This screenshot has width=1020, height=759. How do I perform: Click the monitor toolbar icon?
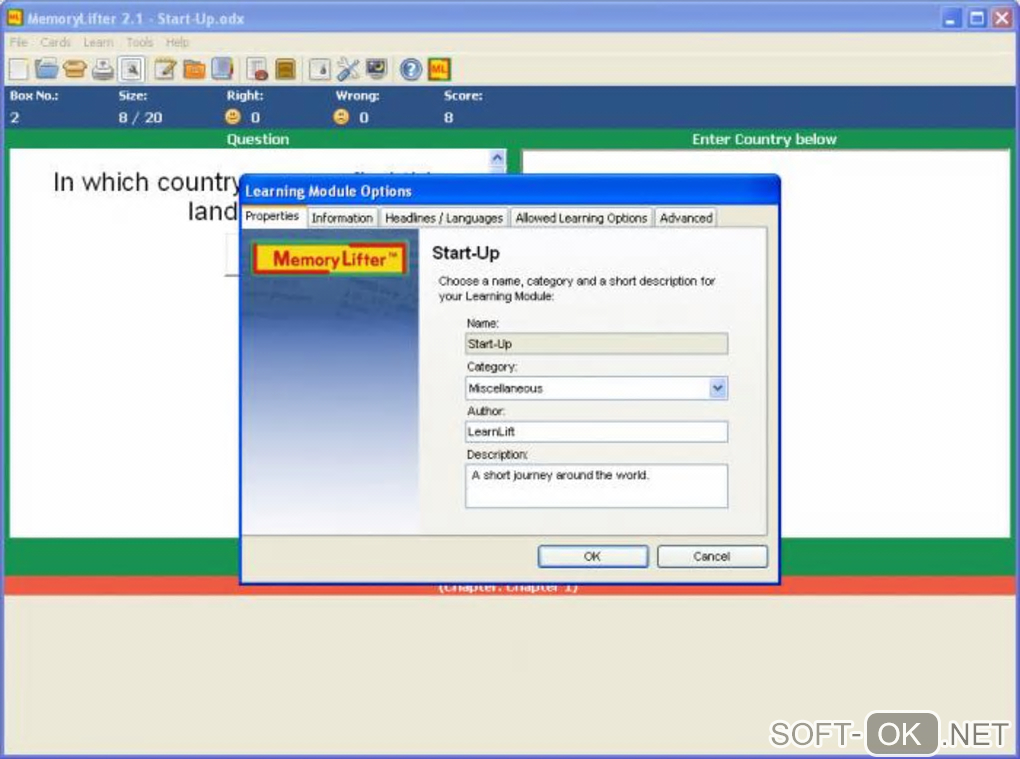pyautogui.click(x=377, y=68)
